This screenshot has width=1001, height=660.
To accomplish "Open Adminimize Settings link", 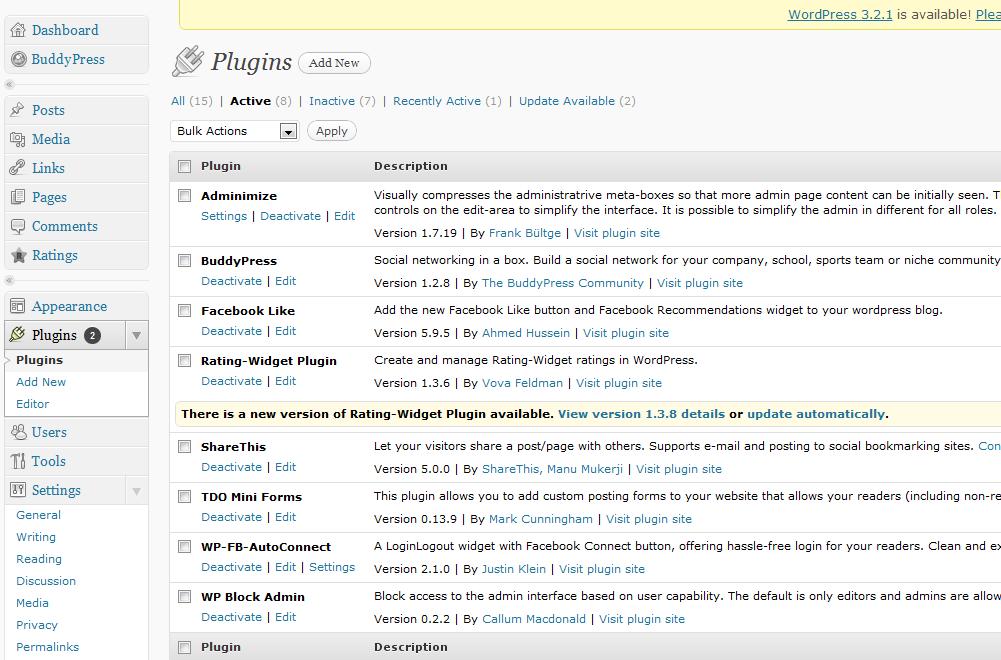I will click(224, 216).
